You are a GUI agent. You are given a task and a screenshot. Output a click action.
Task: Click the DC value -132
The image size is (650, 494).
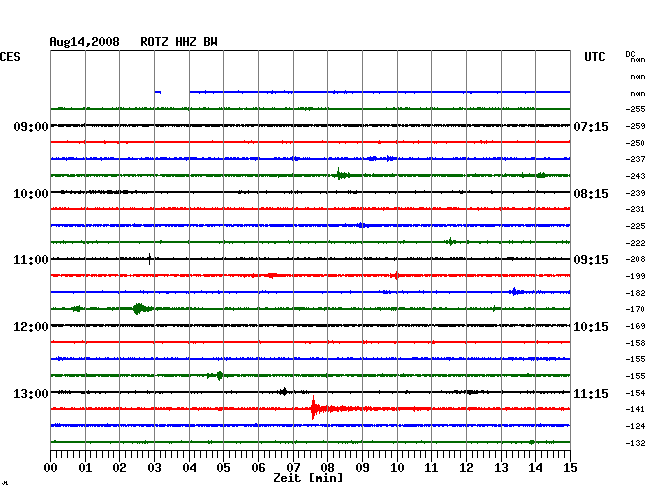point(635,443)
